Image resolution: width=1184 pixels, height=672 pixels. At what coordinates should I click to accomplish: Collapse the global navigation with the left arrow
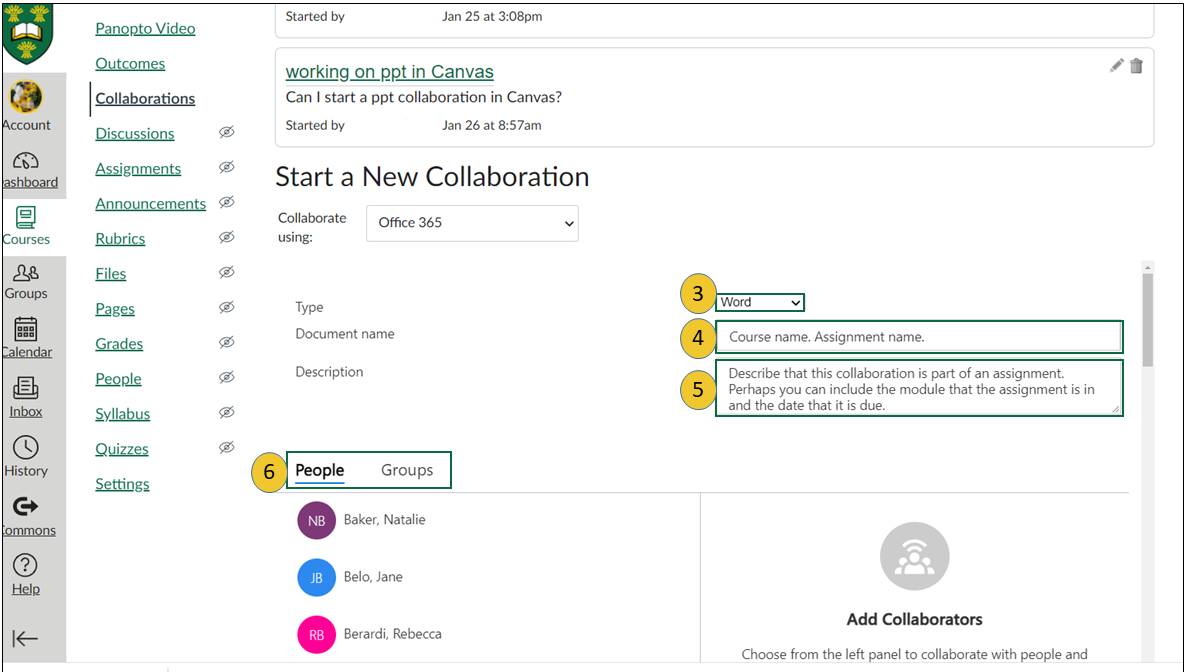coord(25,638)
